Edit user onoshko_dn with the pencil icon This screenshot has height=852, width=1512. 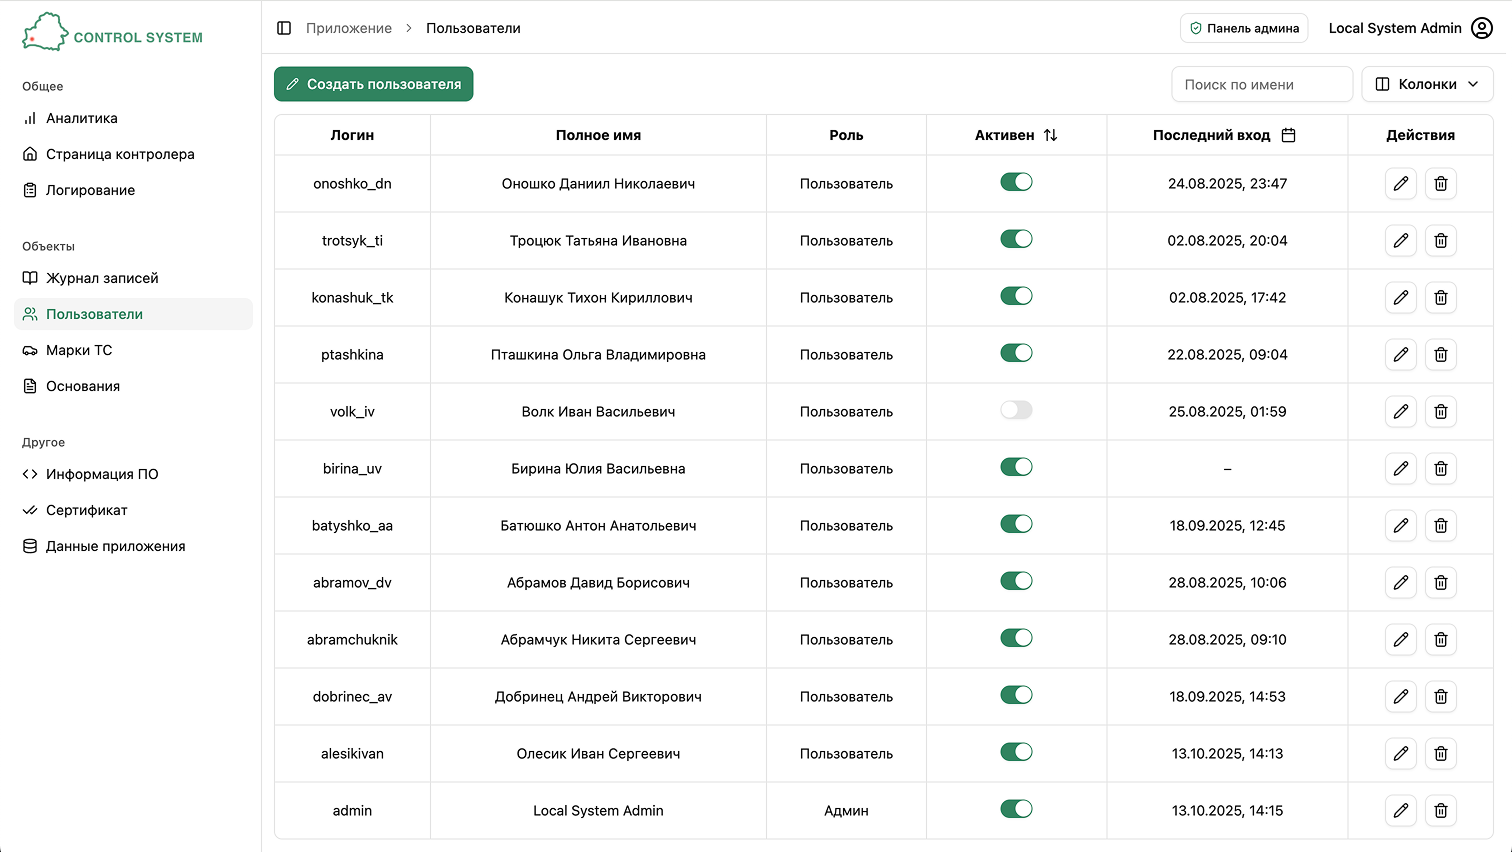[x=1401, y=184]
